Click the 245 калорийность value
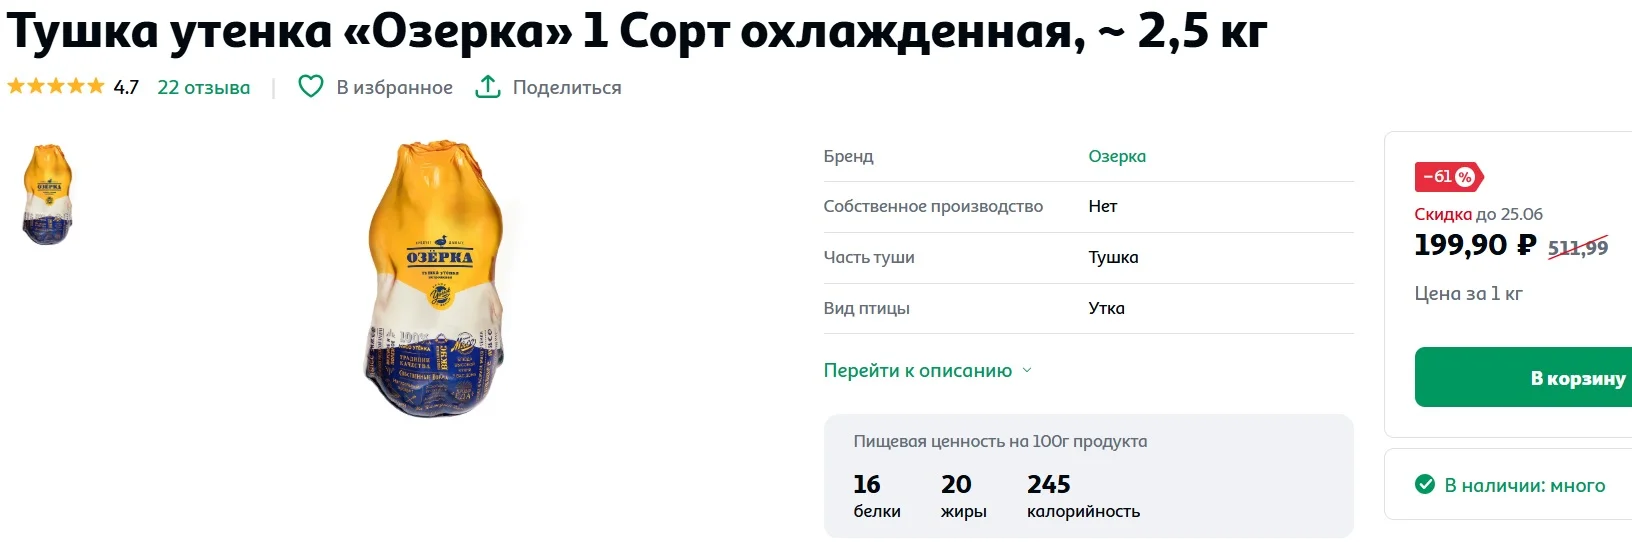 pos(1083,497)
